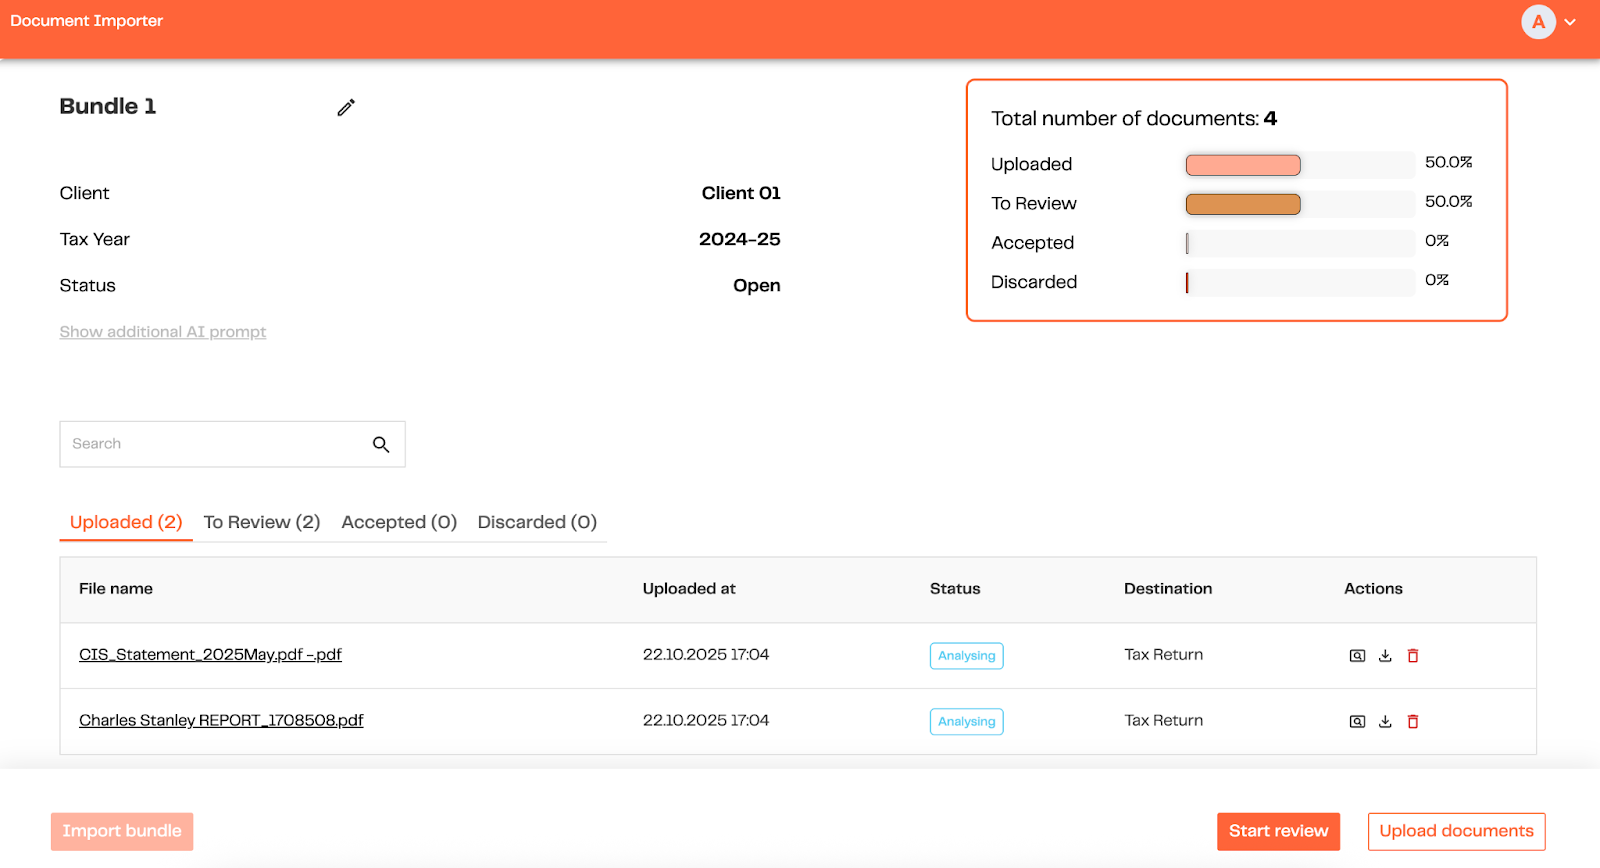Click the Actions column header
Viewport: 1600px width, 868px height.
1373,589
